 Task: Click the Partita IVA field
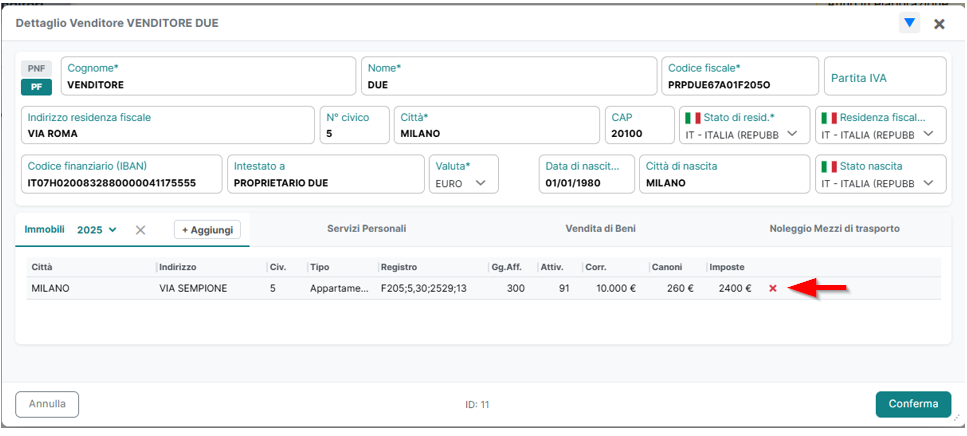[885, 76]
